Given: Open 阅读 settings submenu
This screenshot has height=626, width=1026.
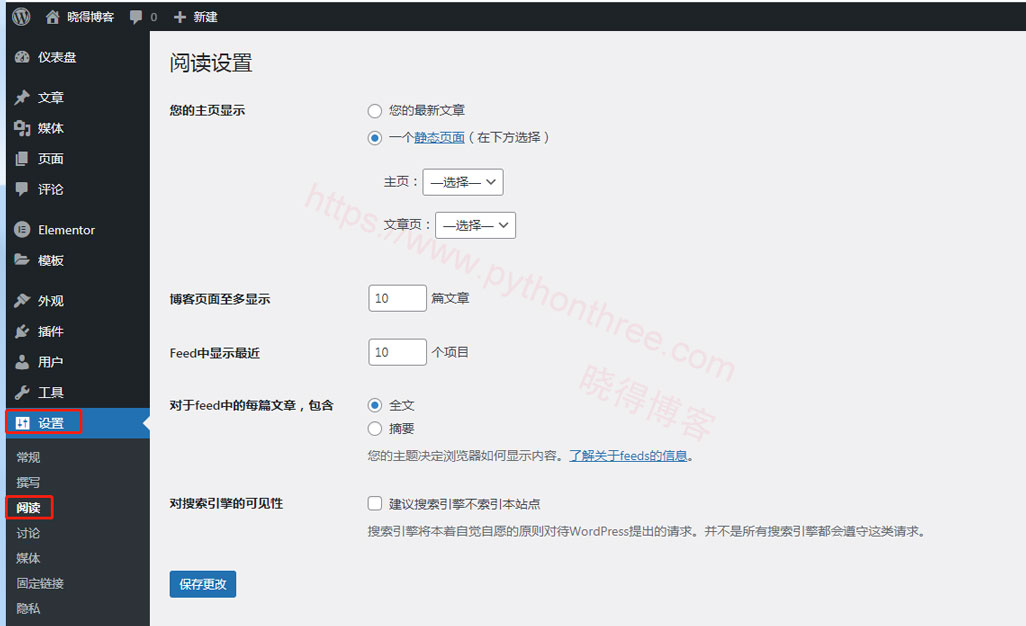Looking at the screenshot, I should pos(28,508).
